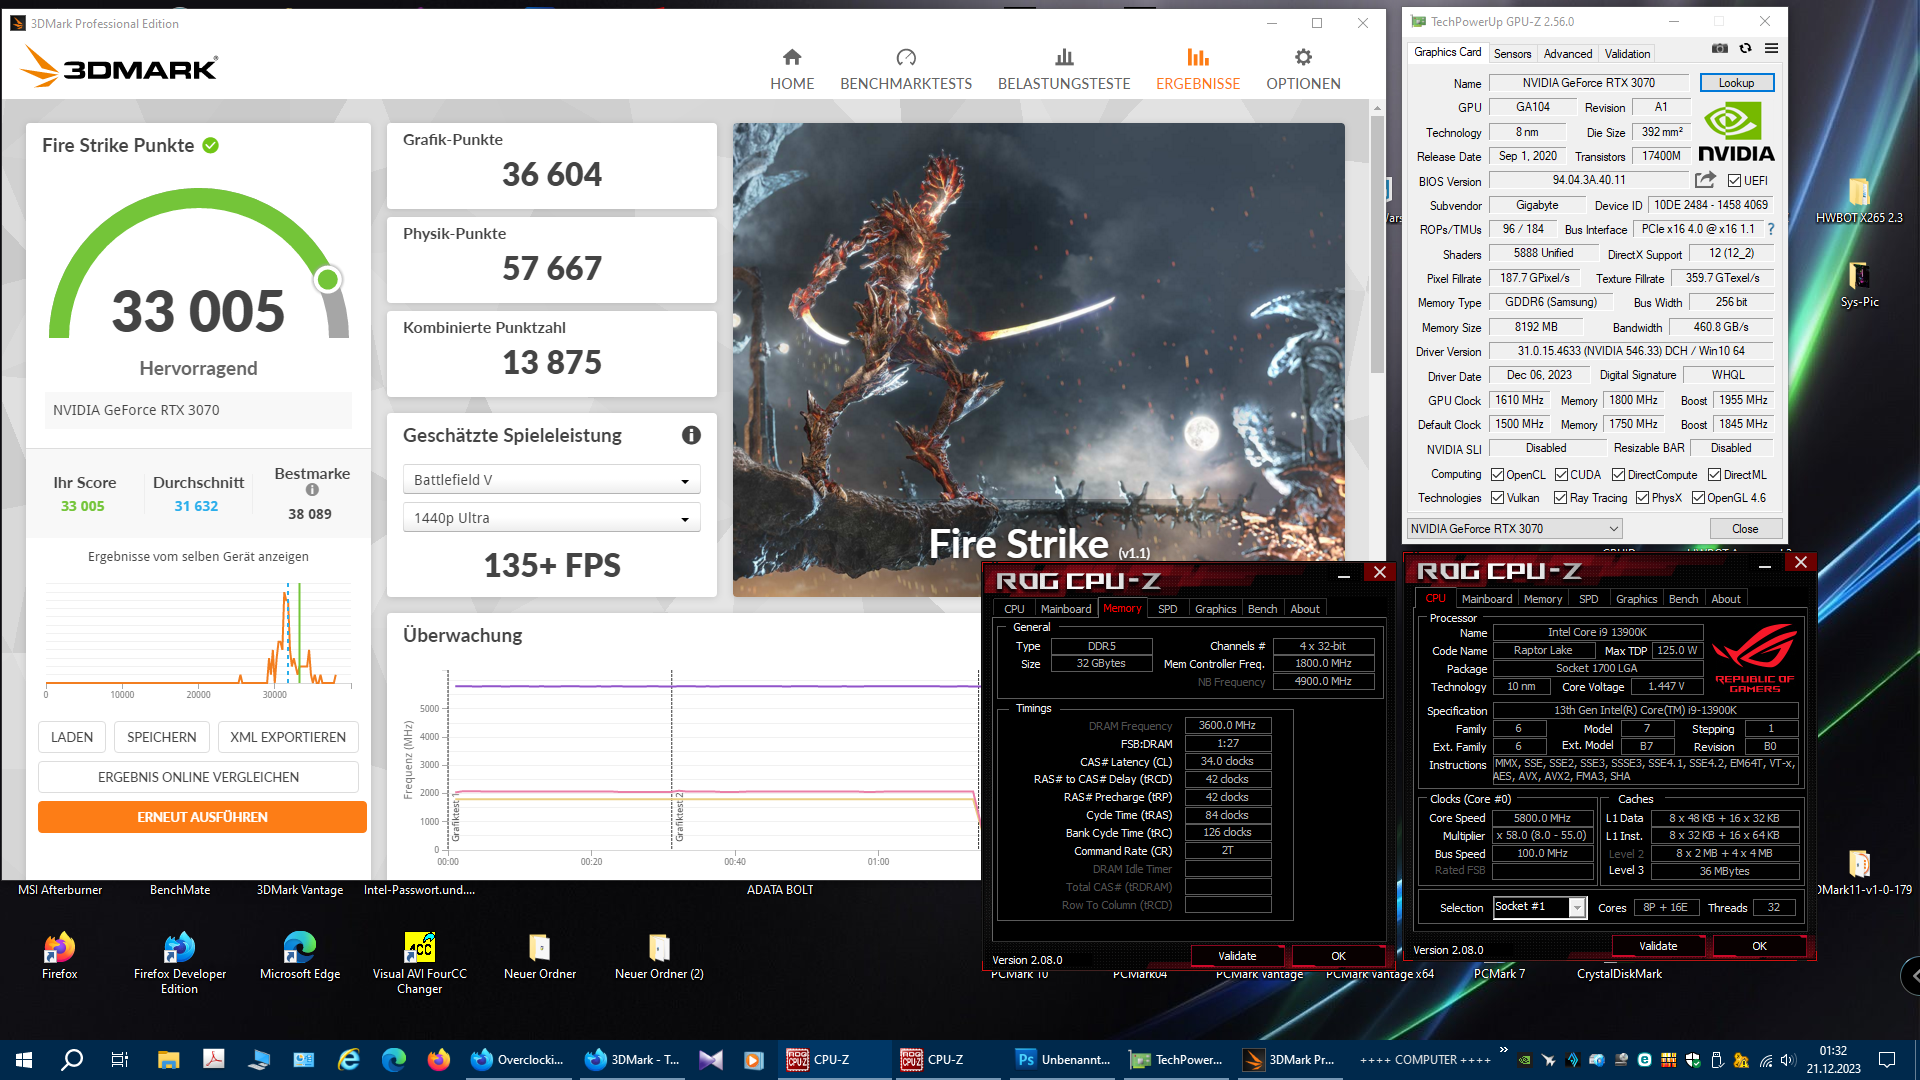Screen dimensions: 1920x1080
Task: Click green verified checkmark beside Fire Strike Punkte
Action: (211, 145)
